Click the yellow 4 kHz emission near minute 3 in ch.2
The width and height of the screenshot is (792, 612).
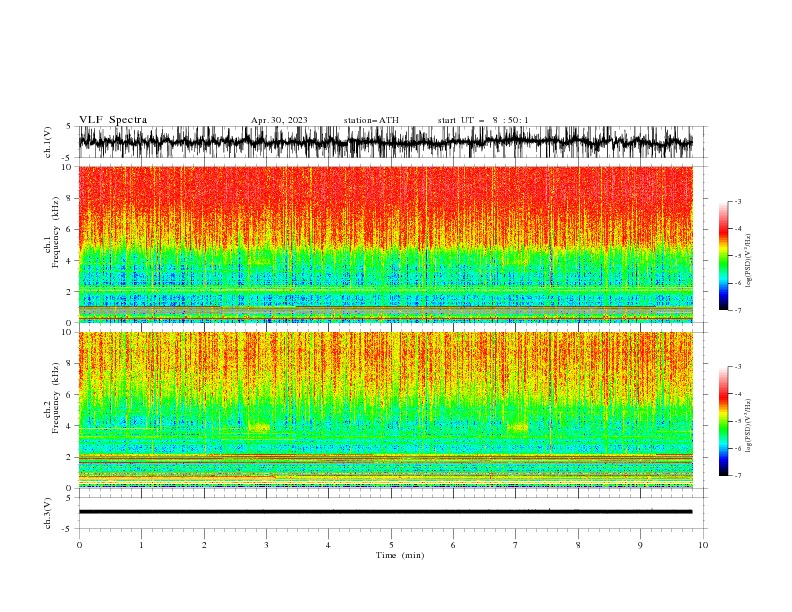coord(259,428)
